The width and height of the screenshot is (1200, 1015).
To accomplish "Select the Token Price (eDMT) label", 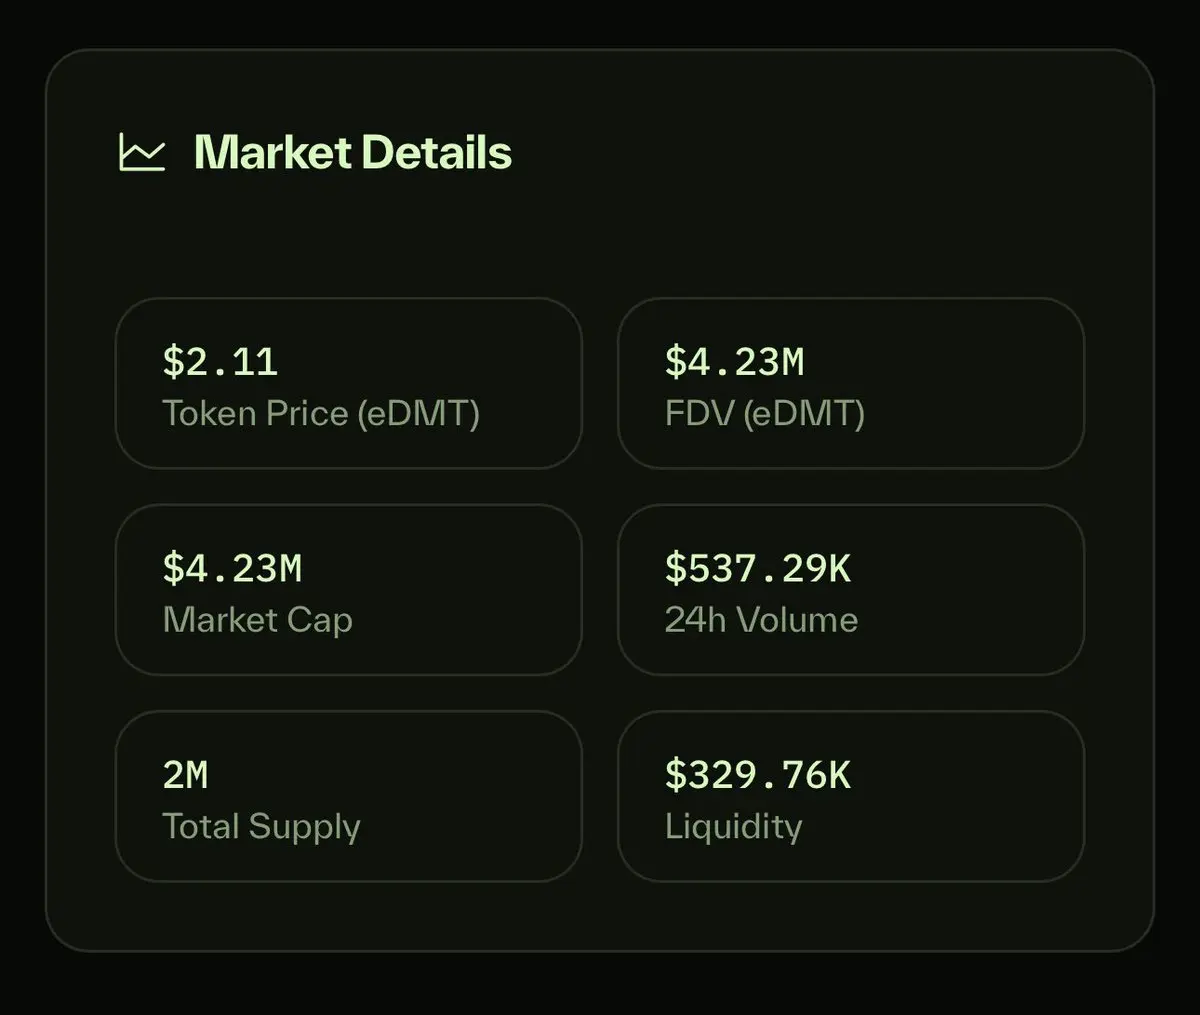I will [321, 413].
